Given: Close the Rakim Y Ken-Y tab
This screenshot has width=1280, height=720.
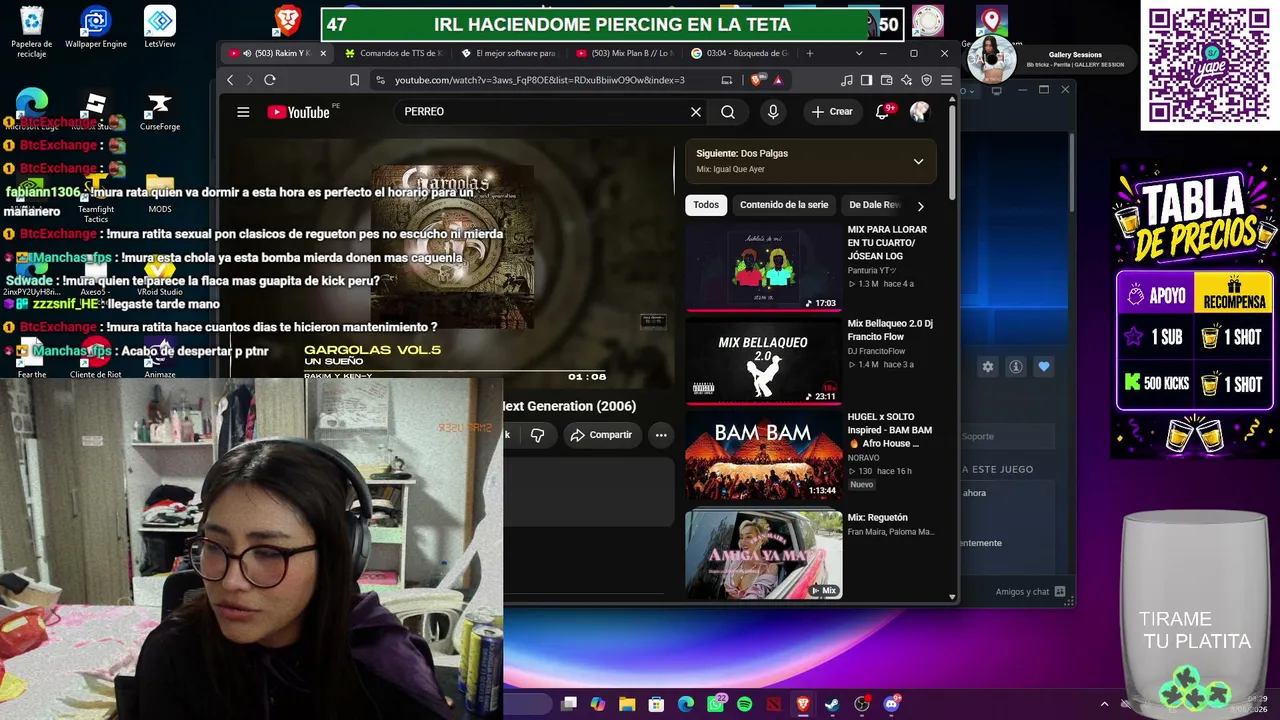Looking at the screenshot, I should [x=323, y=53].
